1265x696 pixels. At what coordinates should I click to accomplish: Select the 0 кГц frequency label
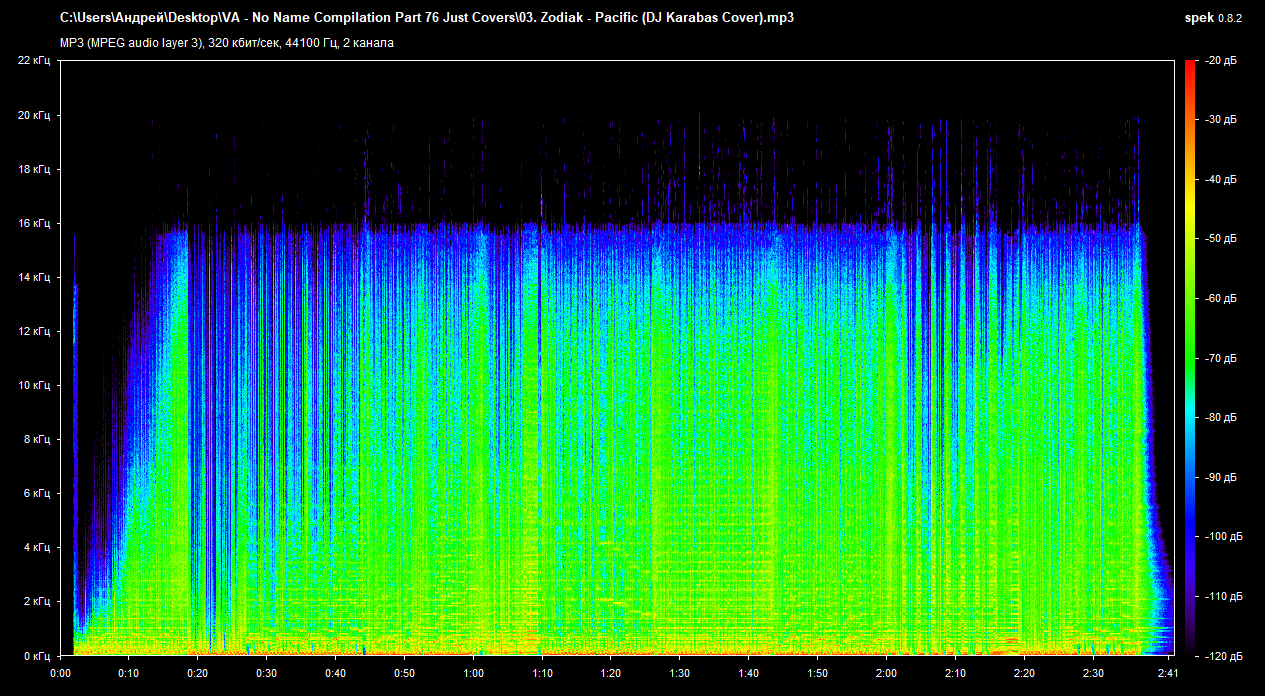pyautogui.click(x=37, y=655)
